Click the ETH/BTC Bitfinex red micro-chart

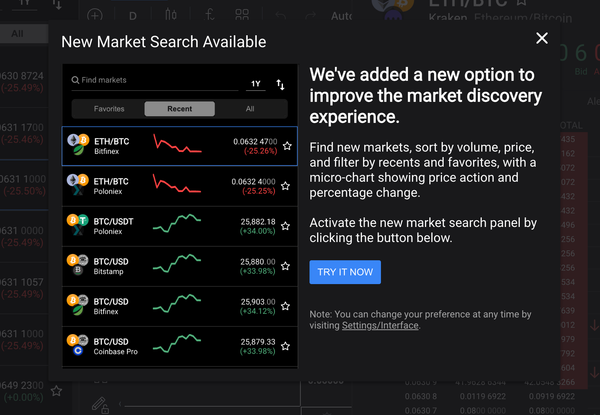point(177,143)
